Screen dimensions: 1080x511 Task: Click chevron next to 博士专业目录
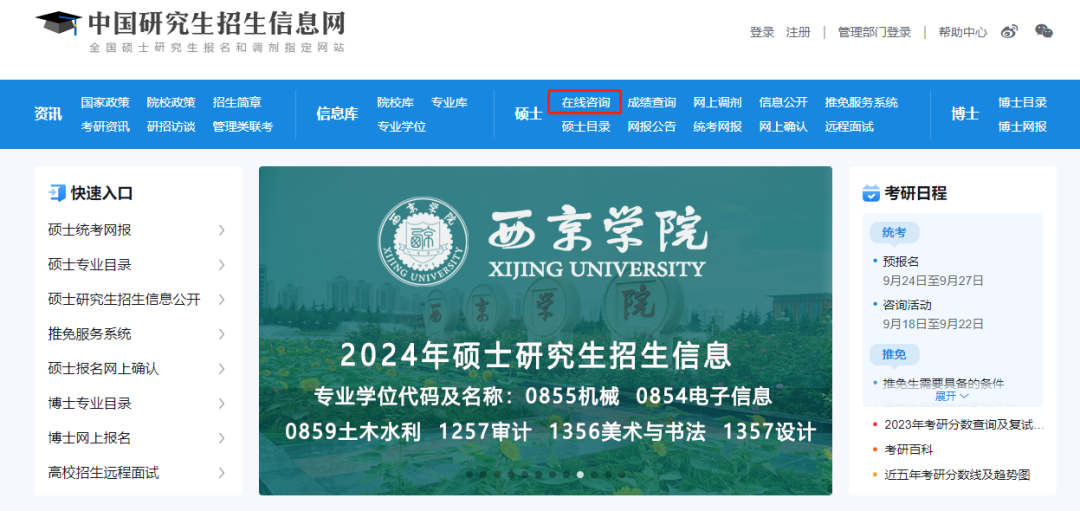222,404
